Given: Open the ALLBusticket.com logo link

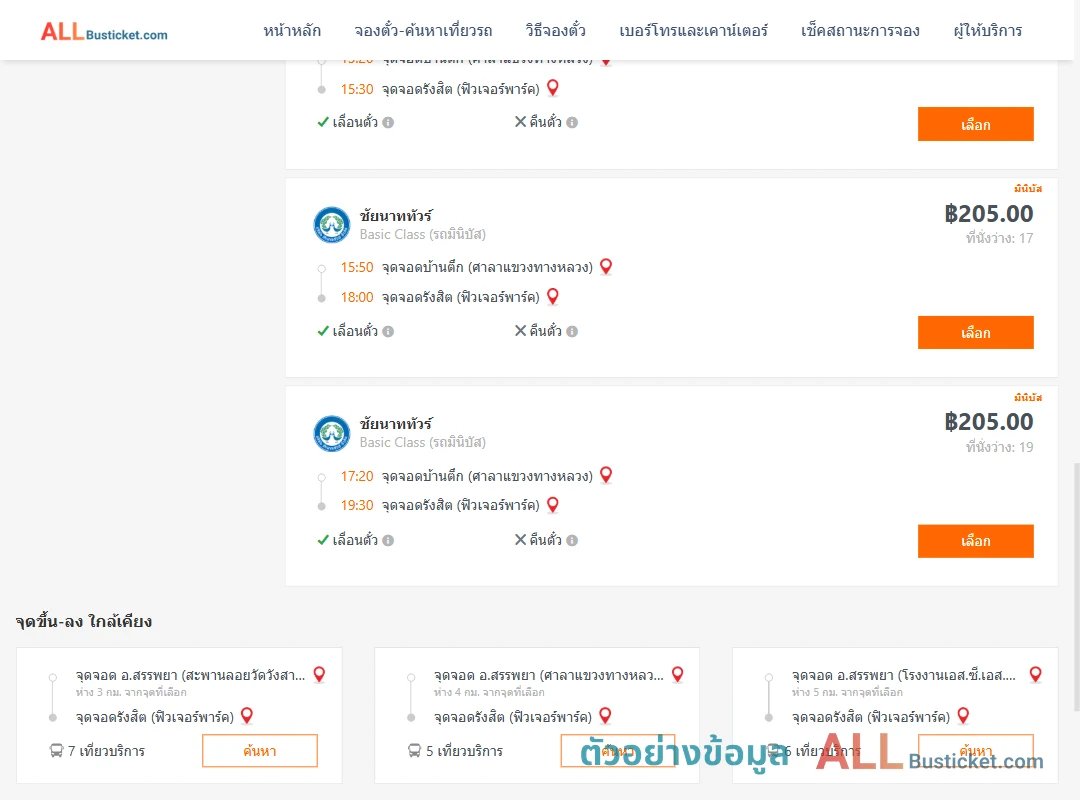Looking at the screenshot, I should point(104,32).
